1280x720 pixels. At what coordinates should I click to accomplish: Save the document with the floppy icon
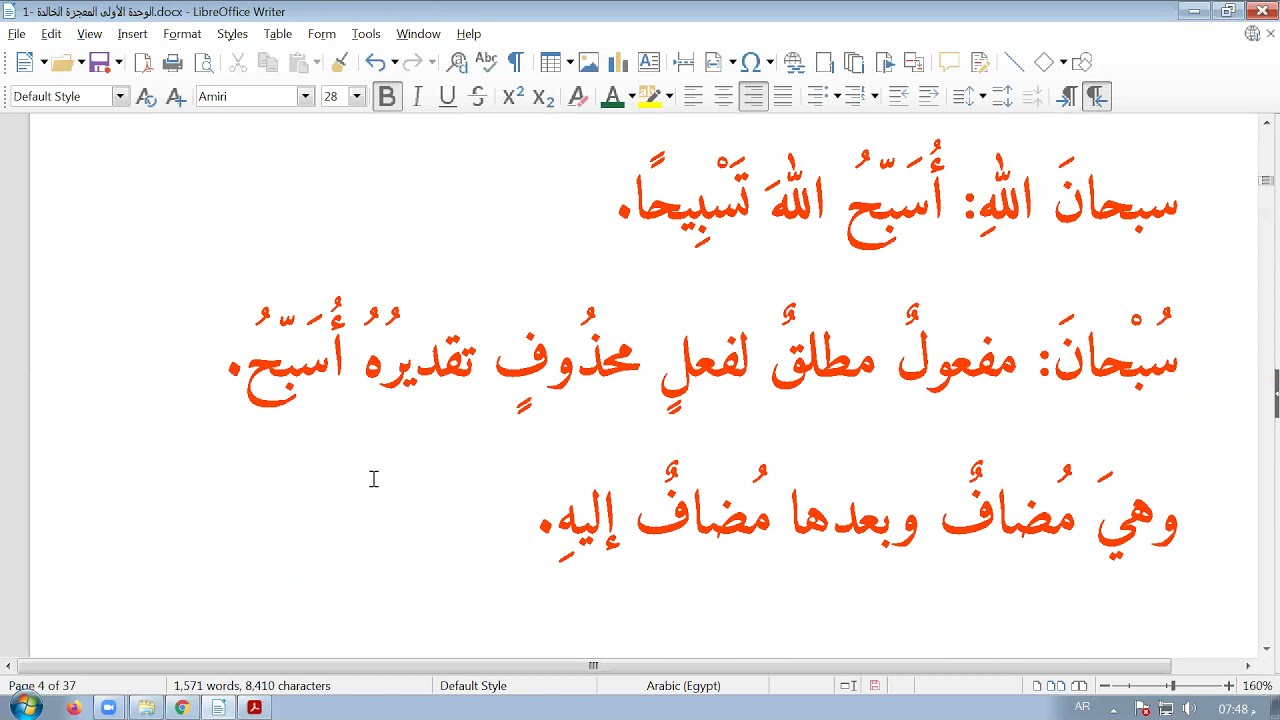(x=99, y=62)
